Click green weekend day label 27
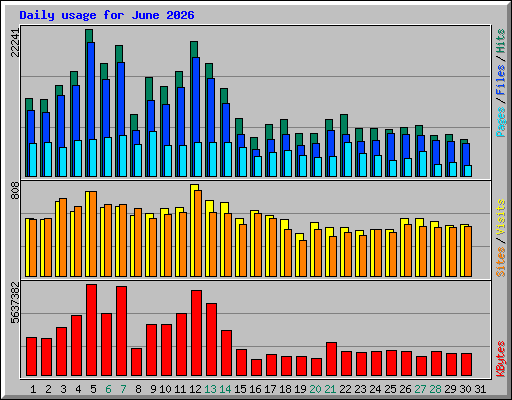 [x=420, y=389]
